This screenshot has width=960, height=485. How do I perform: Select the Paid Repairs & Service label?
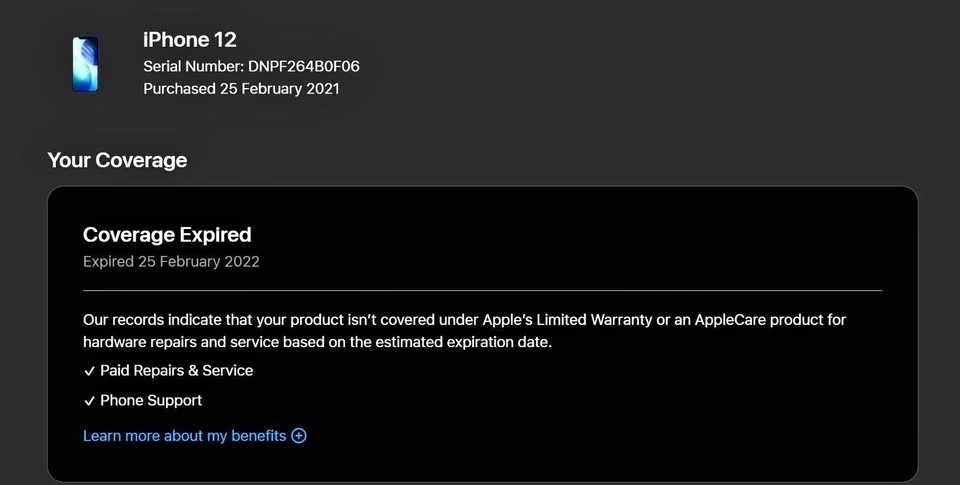click(x=176, y=371)
